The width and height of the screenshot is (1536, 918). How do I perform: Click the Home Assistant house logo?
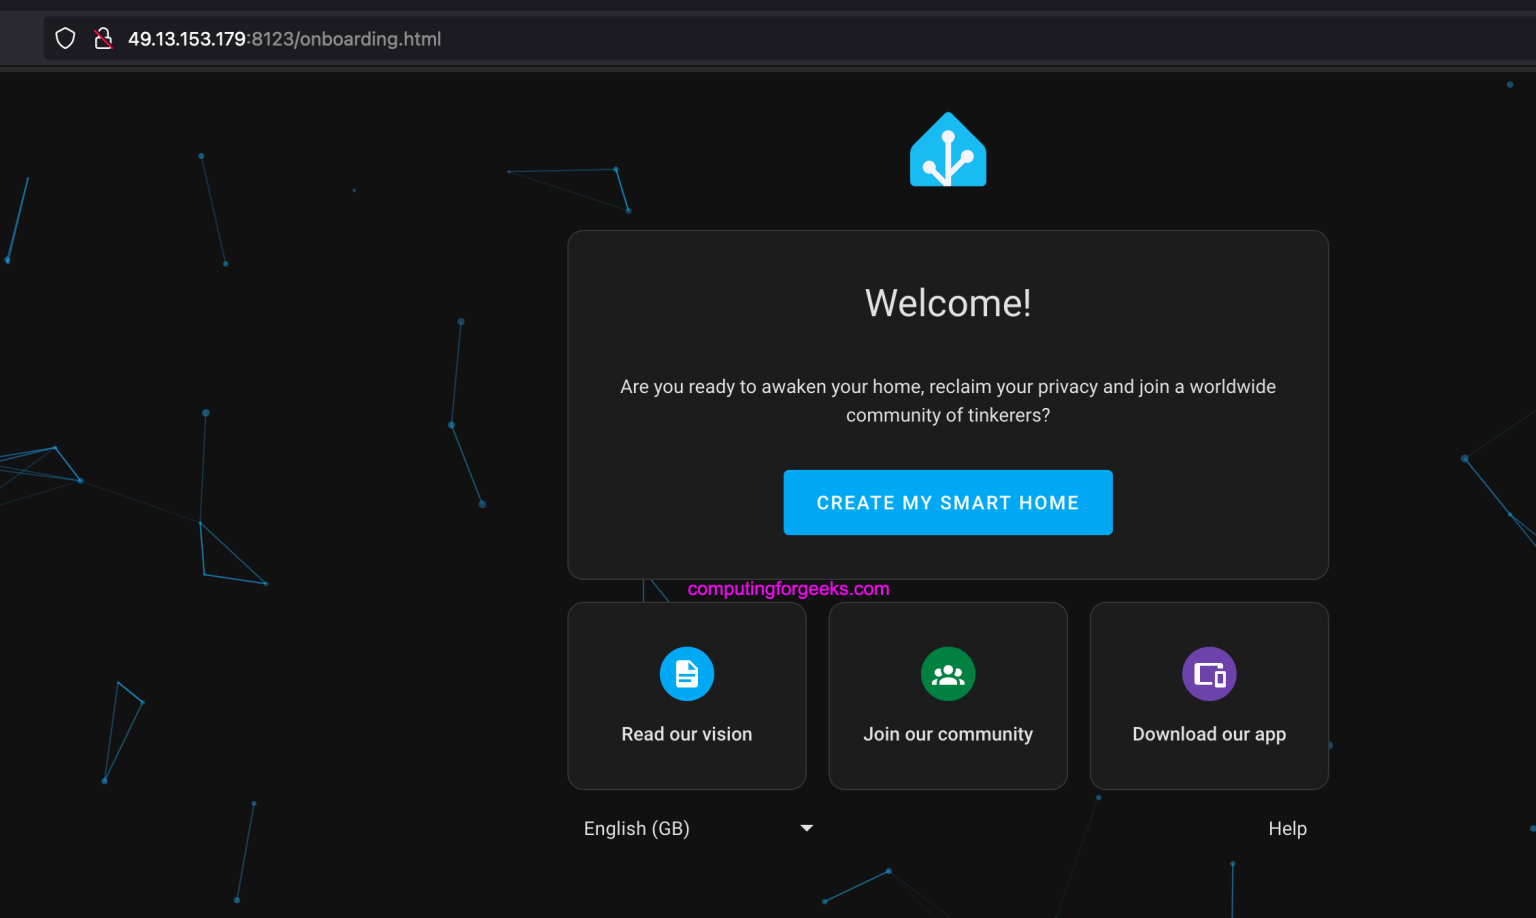tap(947, 148)
